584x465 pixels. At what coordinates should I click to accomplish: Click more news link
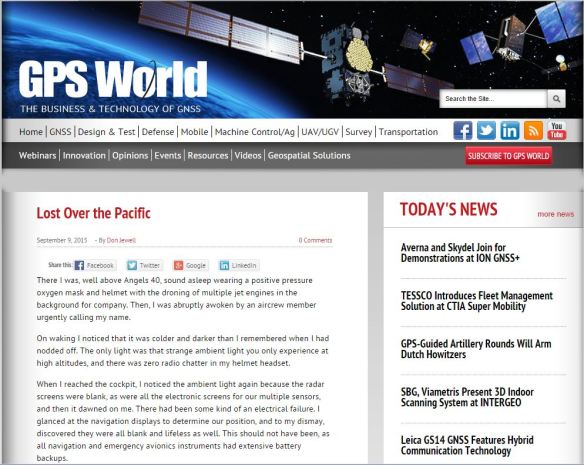[556, 214]
